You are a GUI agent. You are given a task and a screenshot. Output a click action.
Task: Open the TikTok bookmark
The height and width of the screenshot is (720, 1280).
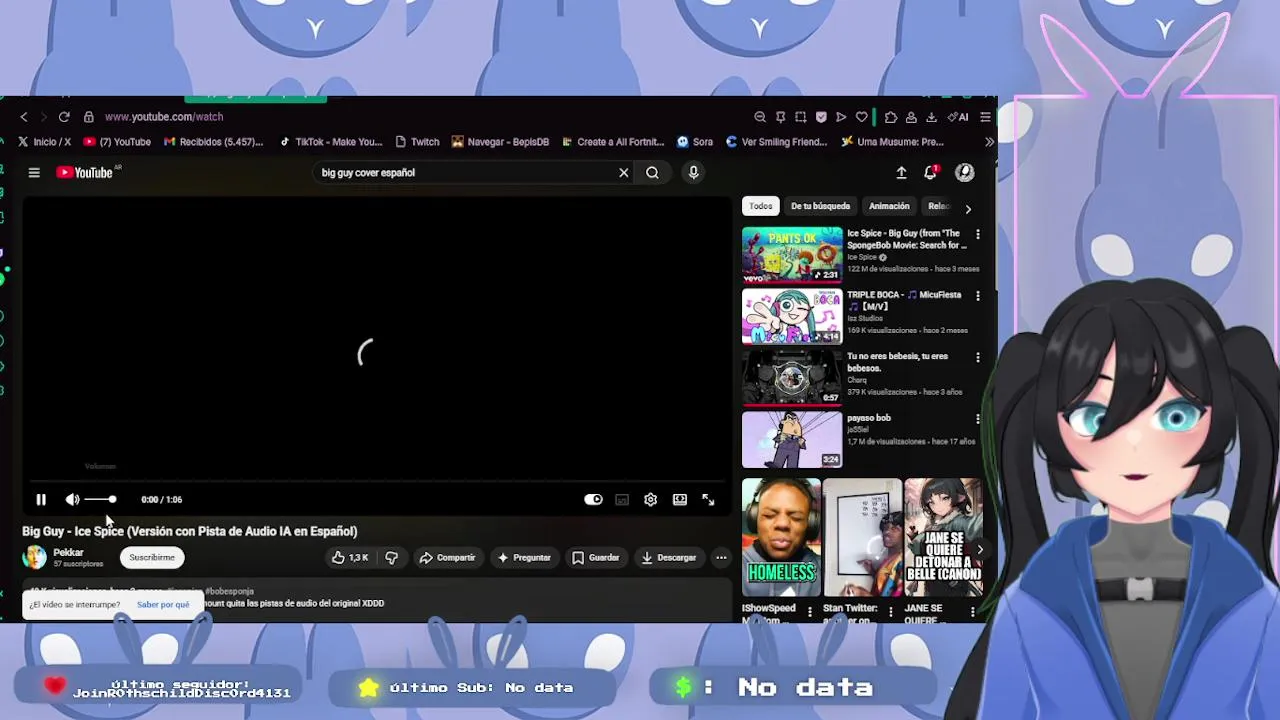330,142
